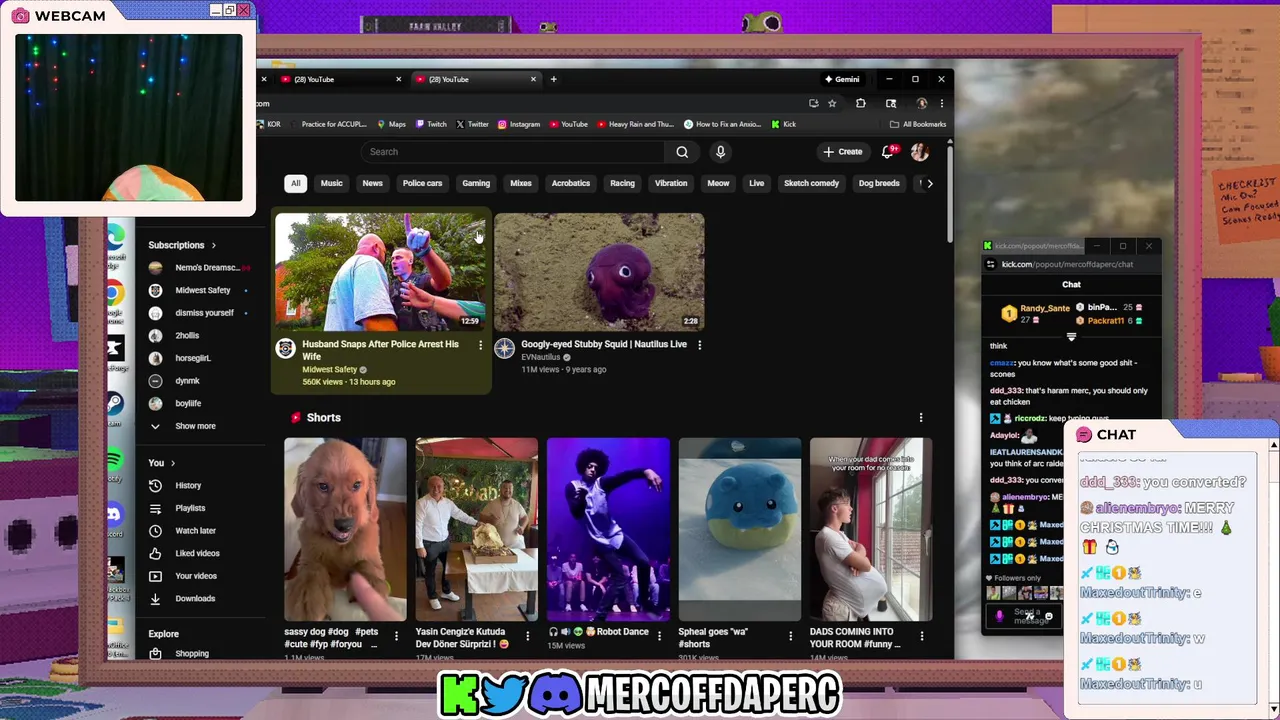Select the Police cars filter chip
1280x720 pixels.
pyautogui.click(x=422, y=183)
